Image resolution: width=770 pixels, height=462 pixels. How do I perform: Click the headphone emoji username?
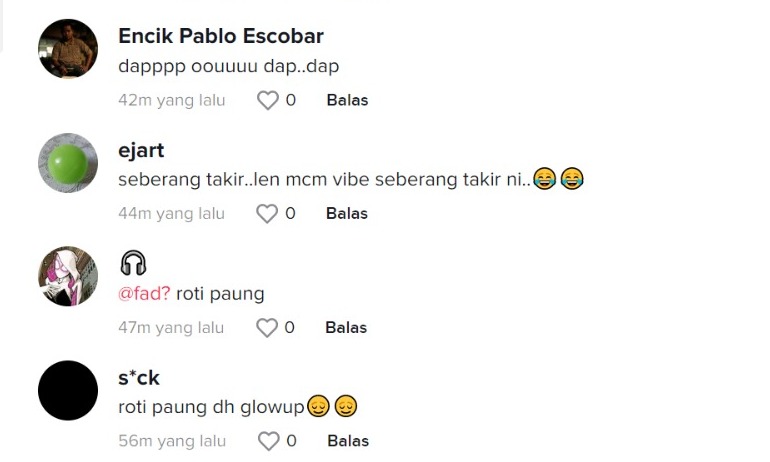click(133, 263)
